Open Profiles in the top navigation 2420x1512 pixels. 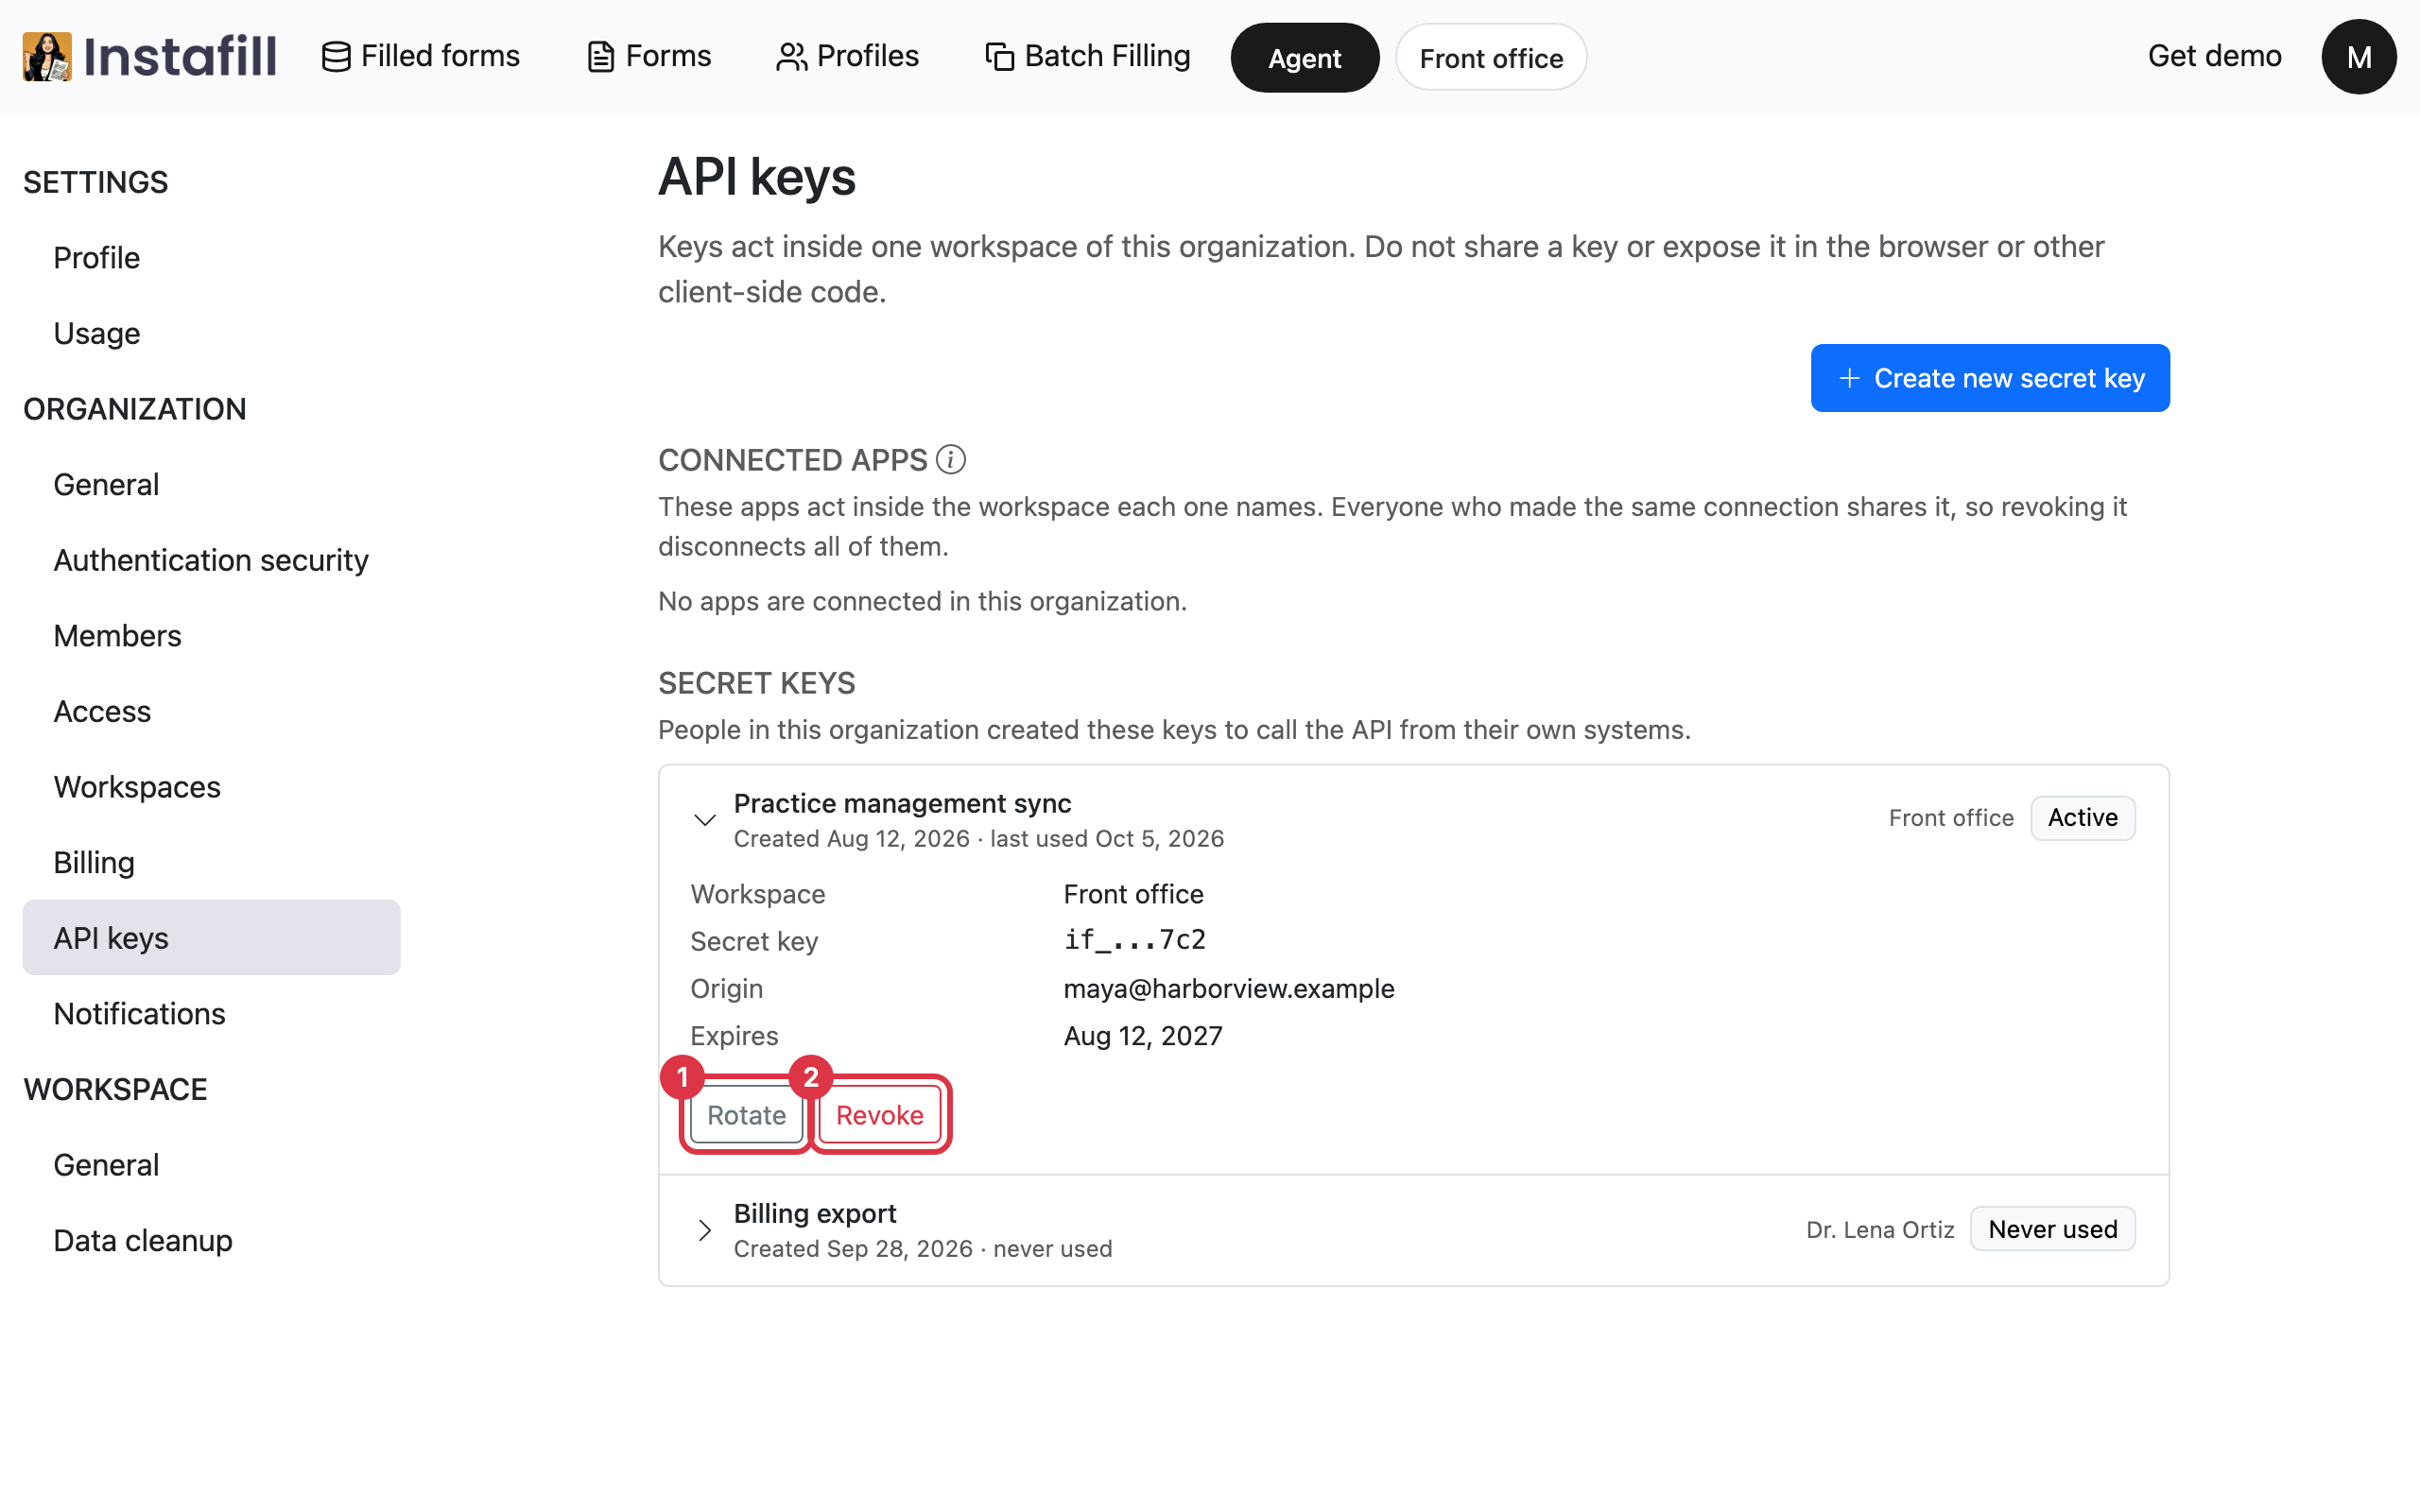[x=847, y=56]
